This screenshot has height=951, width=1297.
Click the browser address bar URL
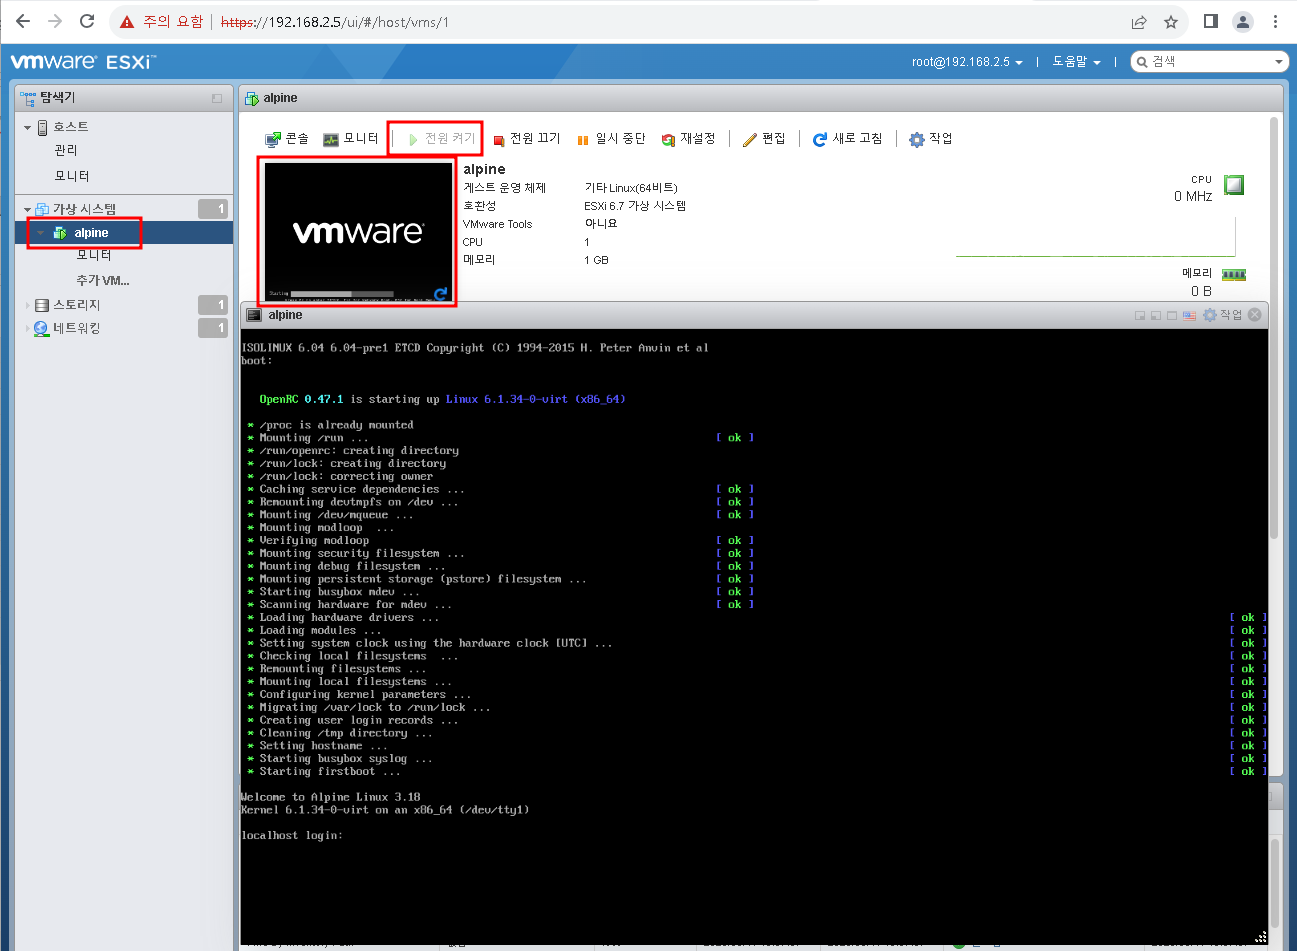334,22
